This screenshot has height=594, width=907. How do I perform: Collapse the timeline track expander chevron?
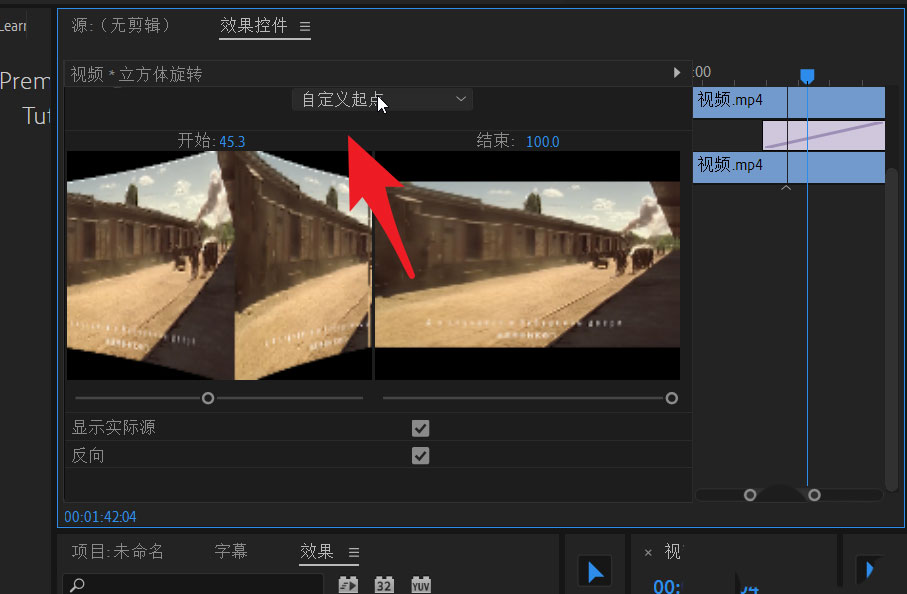[x=786, y=186]
